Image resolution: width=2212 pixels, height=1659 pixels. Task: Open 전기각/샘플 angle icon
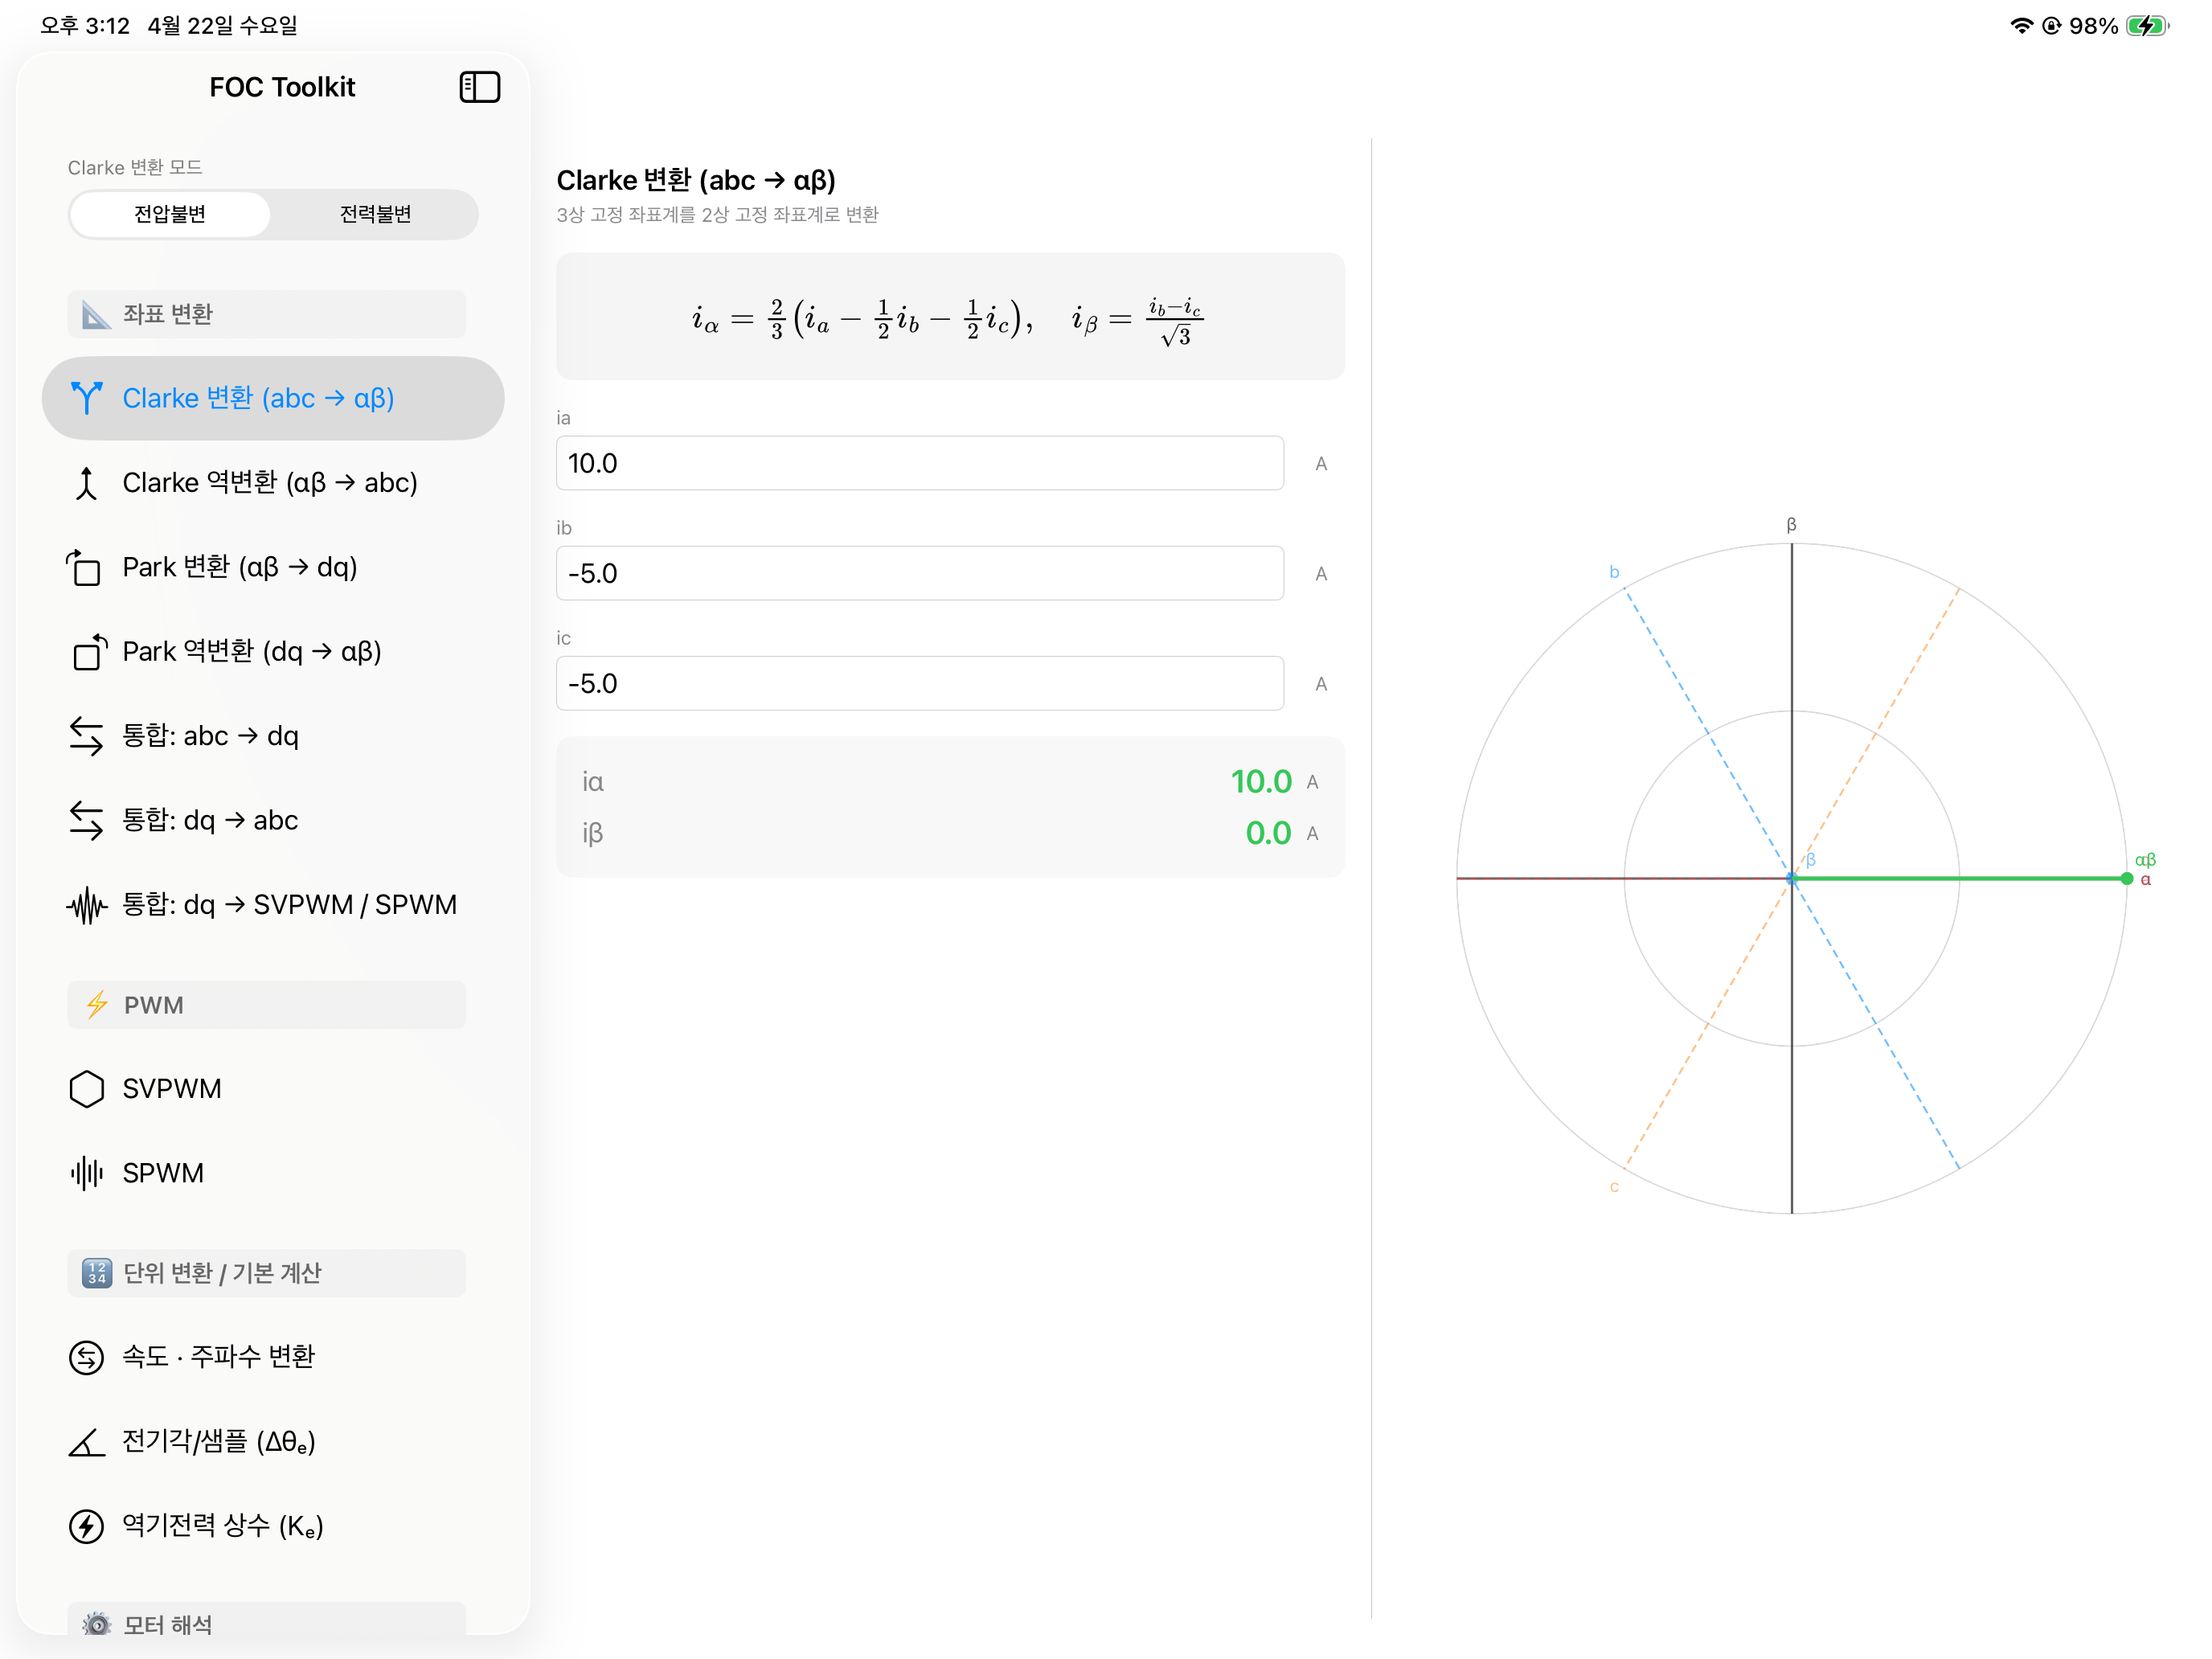coord(87,1442)
